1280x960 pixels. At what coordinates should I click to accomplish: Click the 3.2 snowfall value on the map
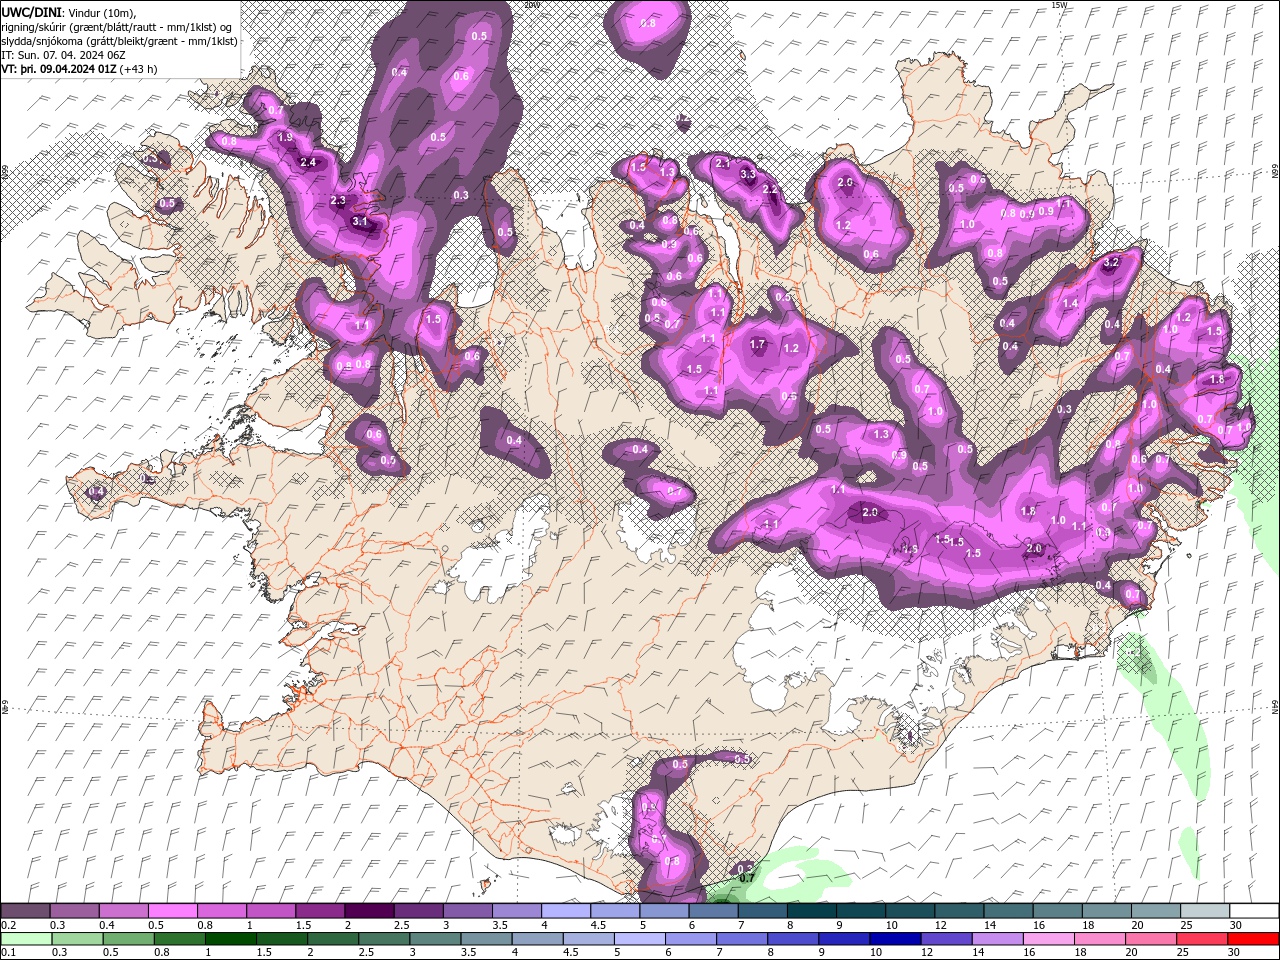1111,262
